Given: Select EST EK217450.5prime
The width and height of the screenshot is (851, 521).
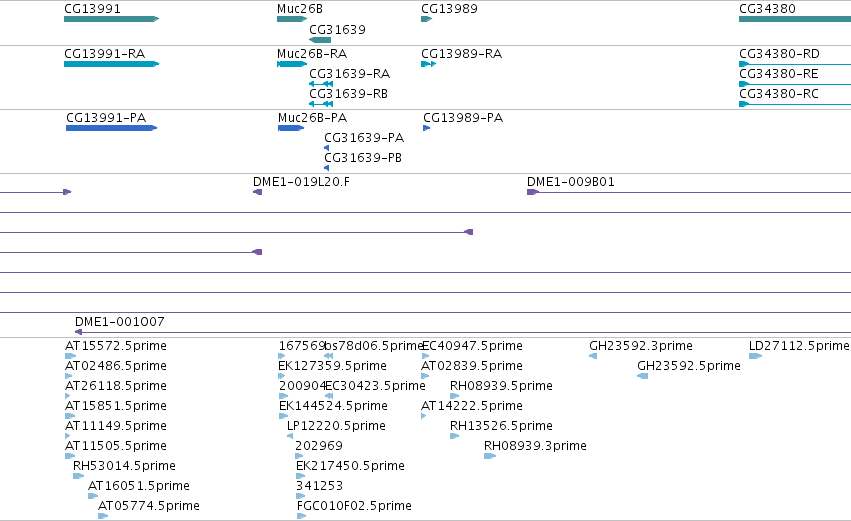Looking at the screenshot, I should (x=351, y=466).
